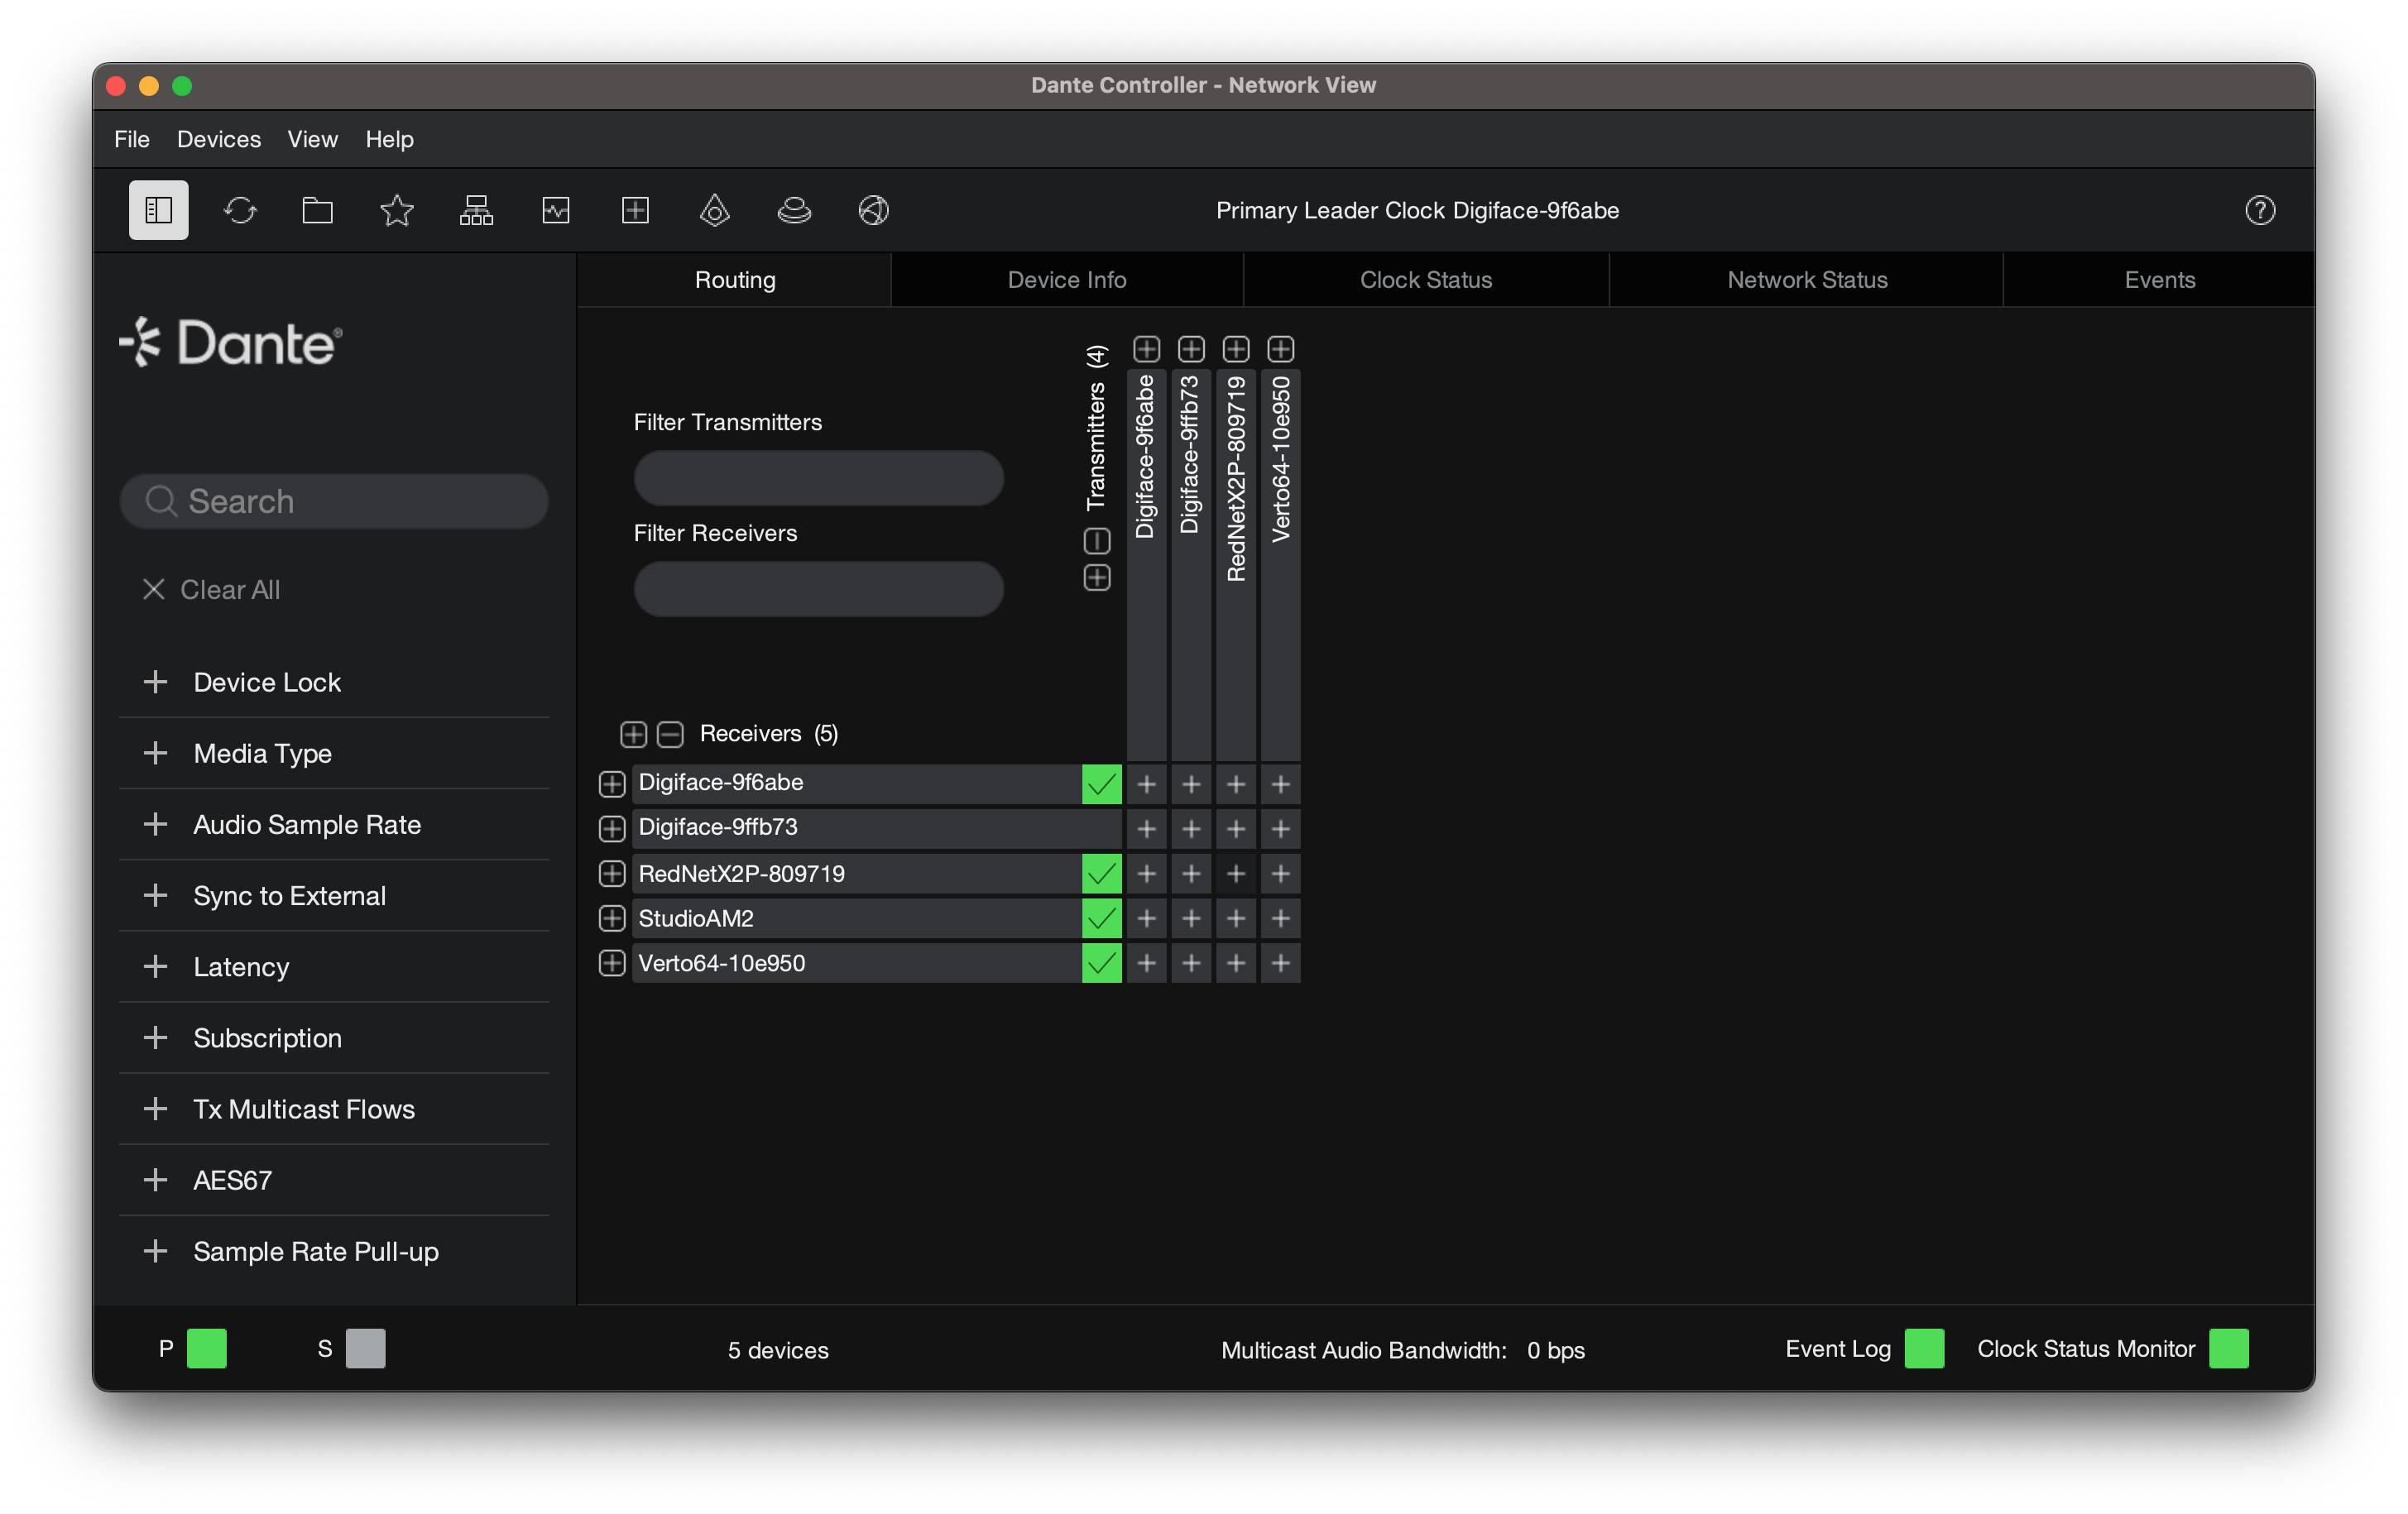Expand the Digiface-9f6abe transmitter column
Screen dimensions: 2408x1514
click(x=1147, y=348)
